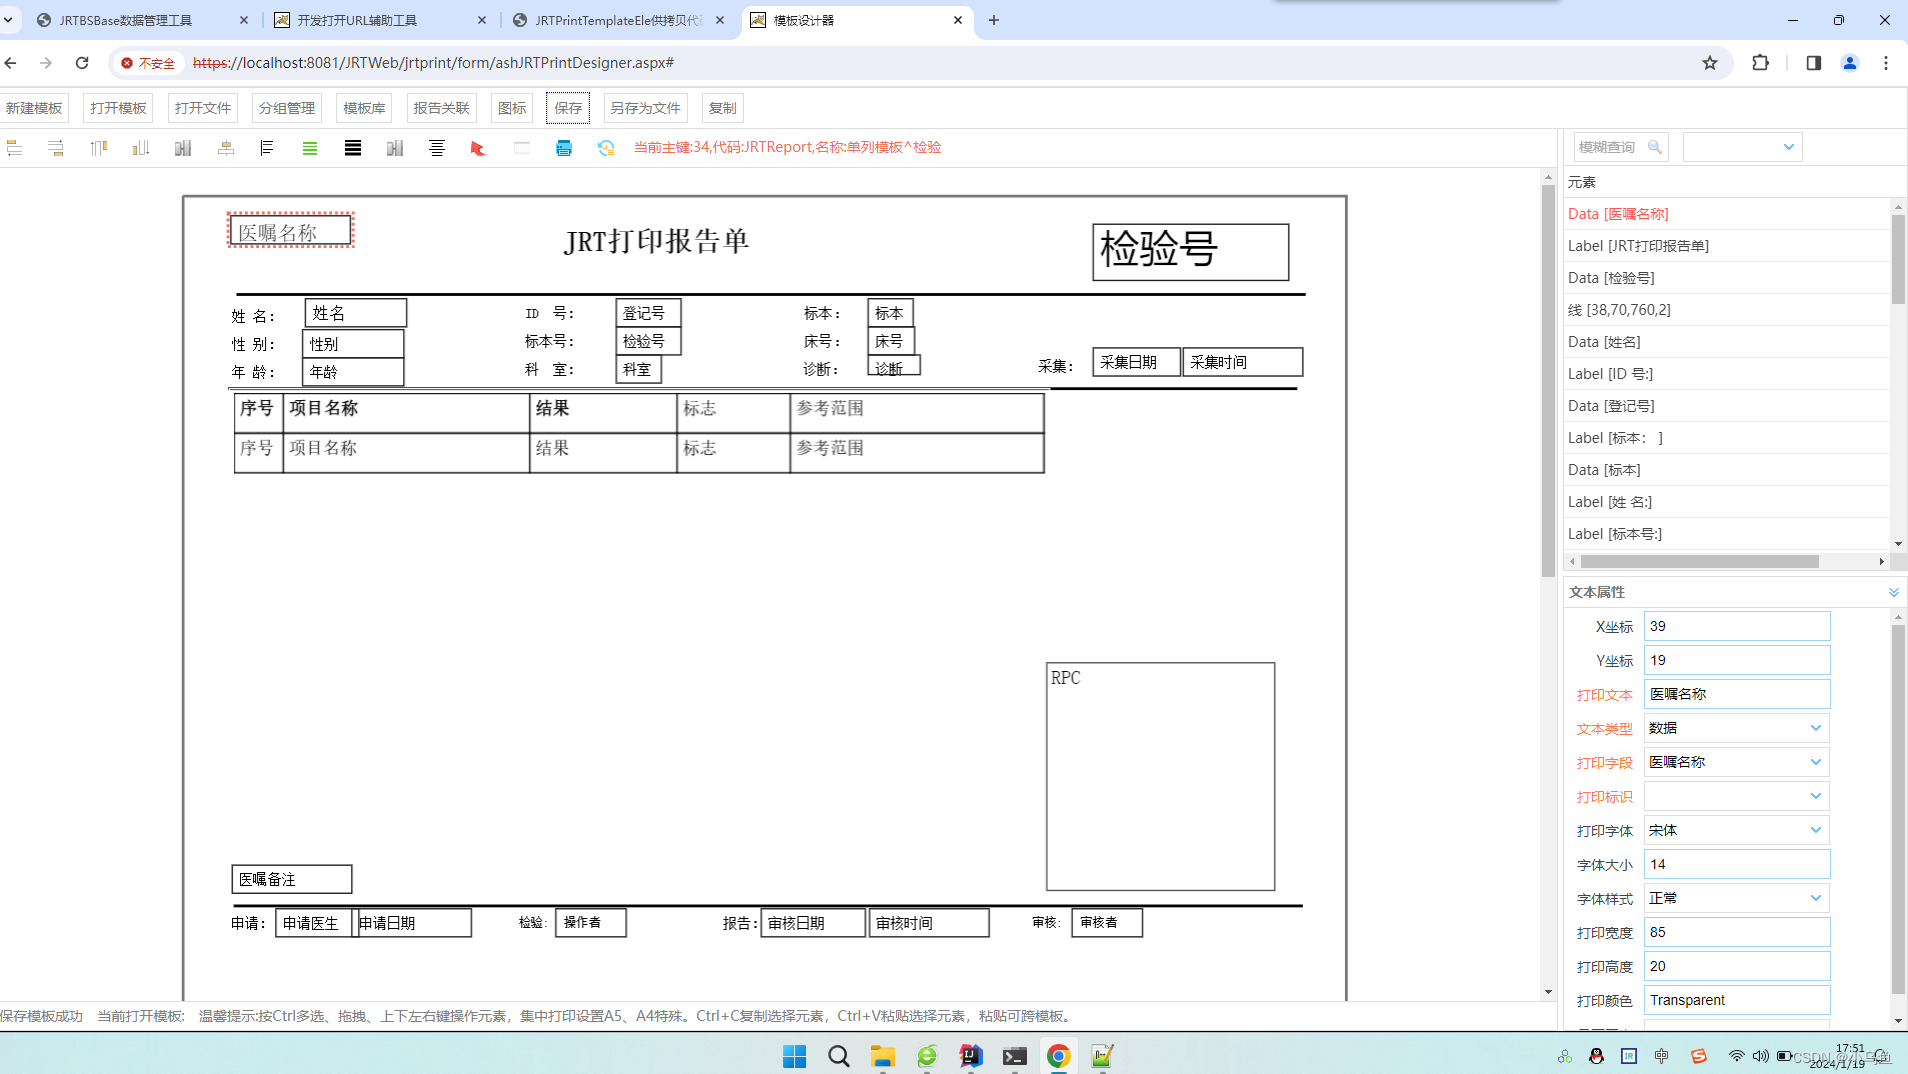Open taskbar Search
Viewport: 1908px width, 1074px height.
point(839,1056)
